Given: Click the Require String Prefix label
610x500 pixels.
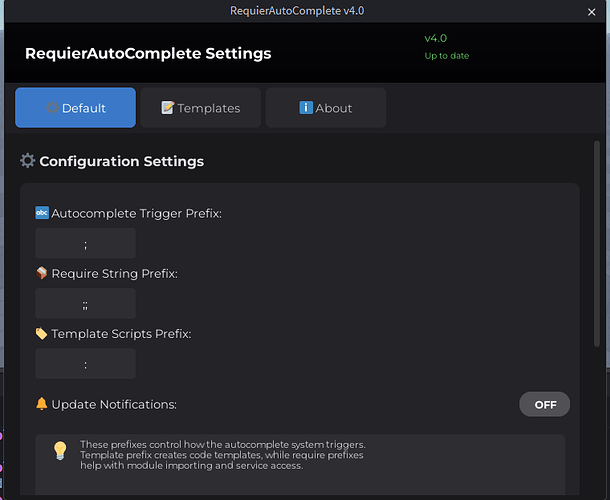Looking at the screenshot, I should [x=114, y=274].
